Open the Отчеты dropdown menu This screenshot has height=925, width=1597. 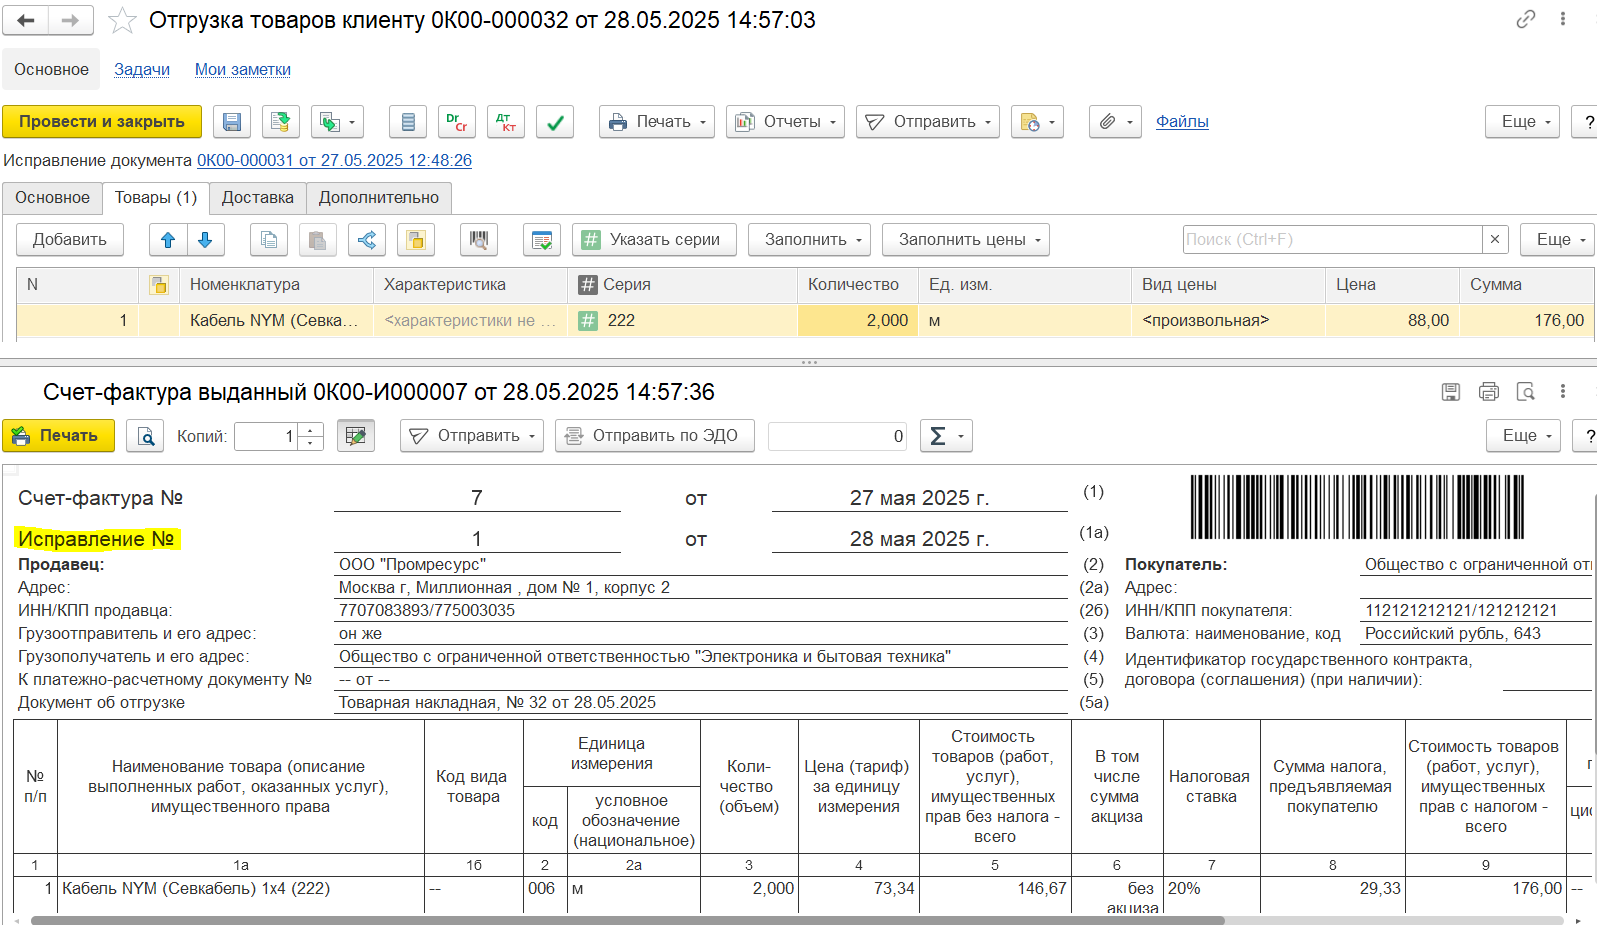click(x=785, y=122)
